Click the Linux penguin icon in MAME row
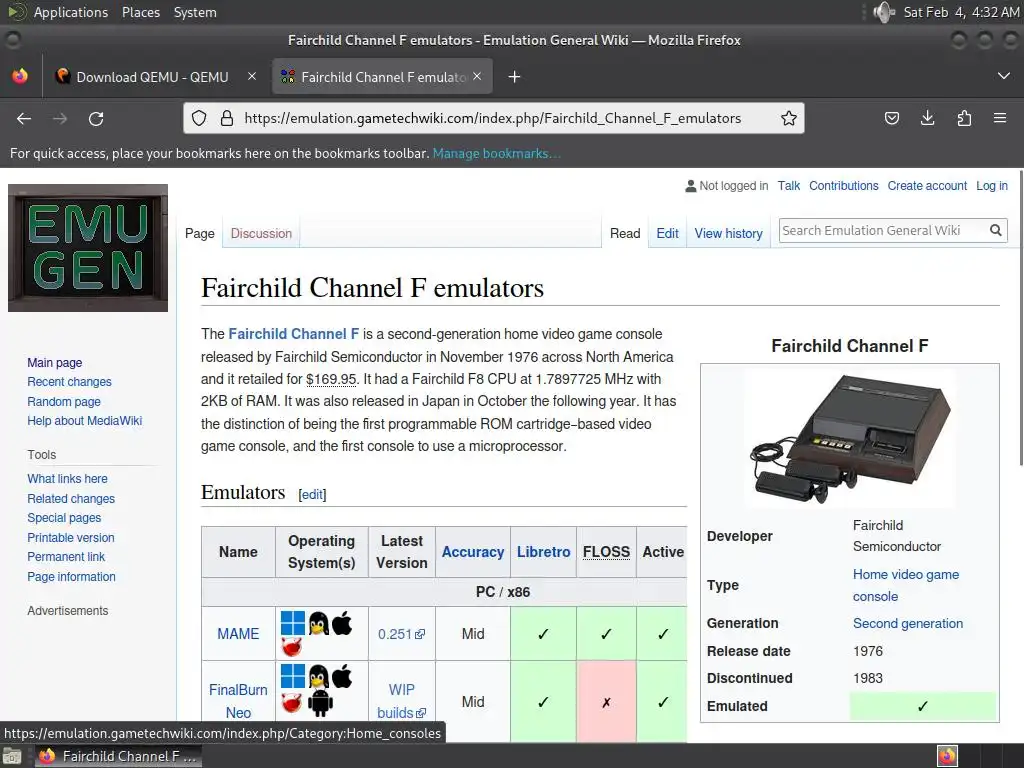 click(319, 623)
